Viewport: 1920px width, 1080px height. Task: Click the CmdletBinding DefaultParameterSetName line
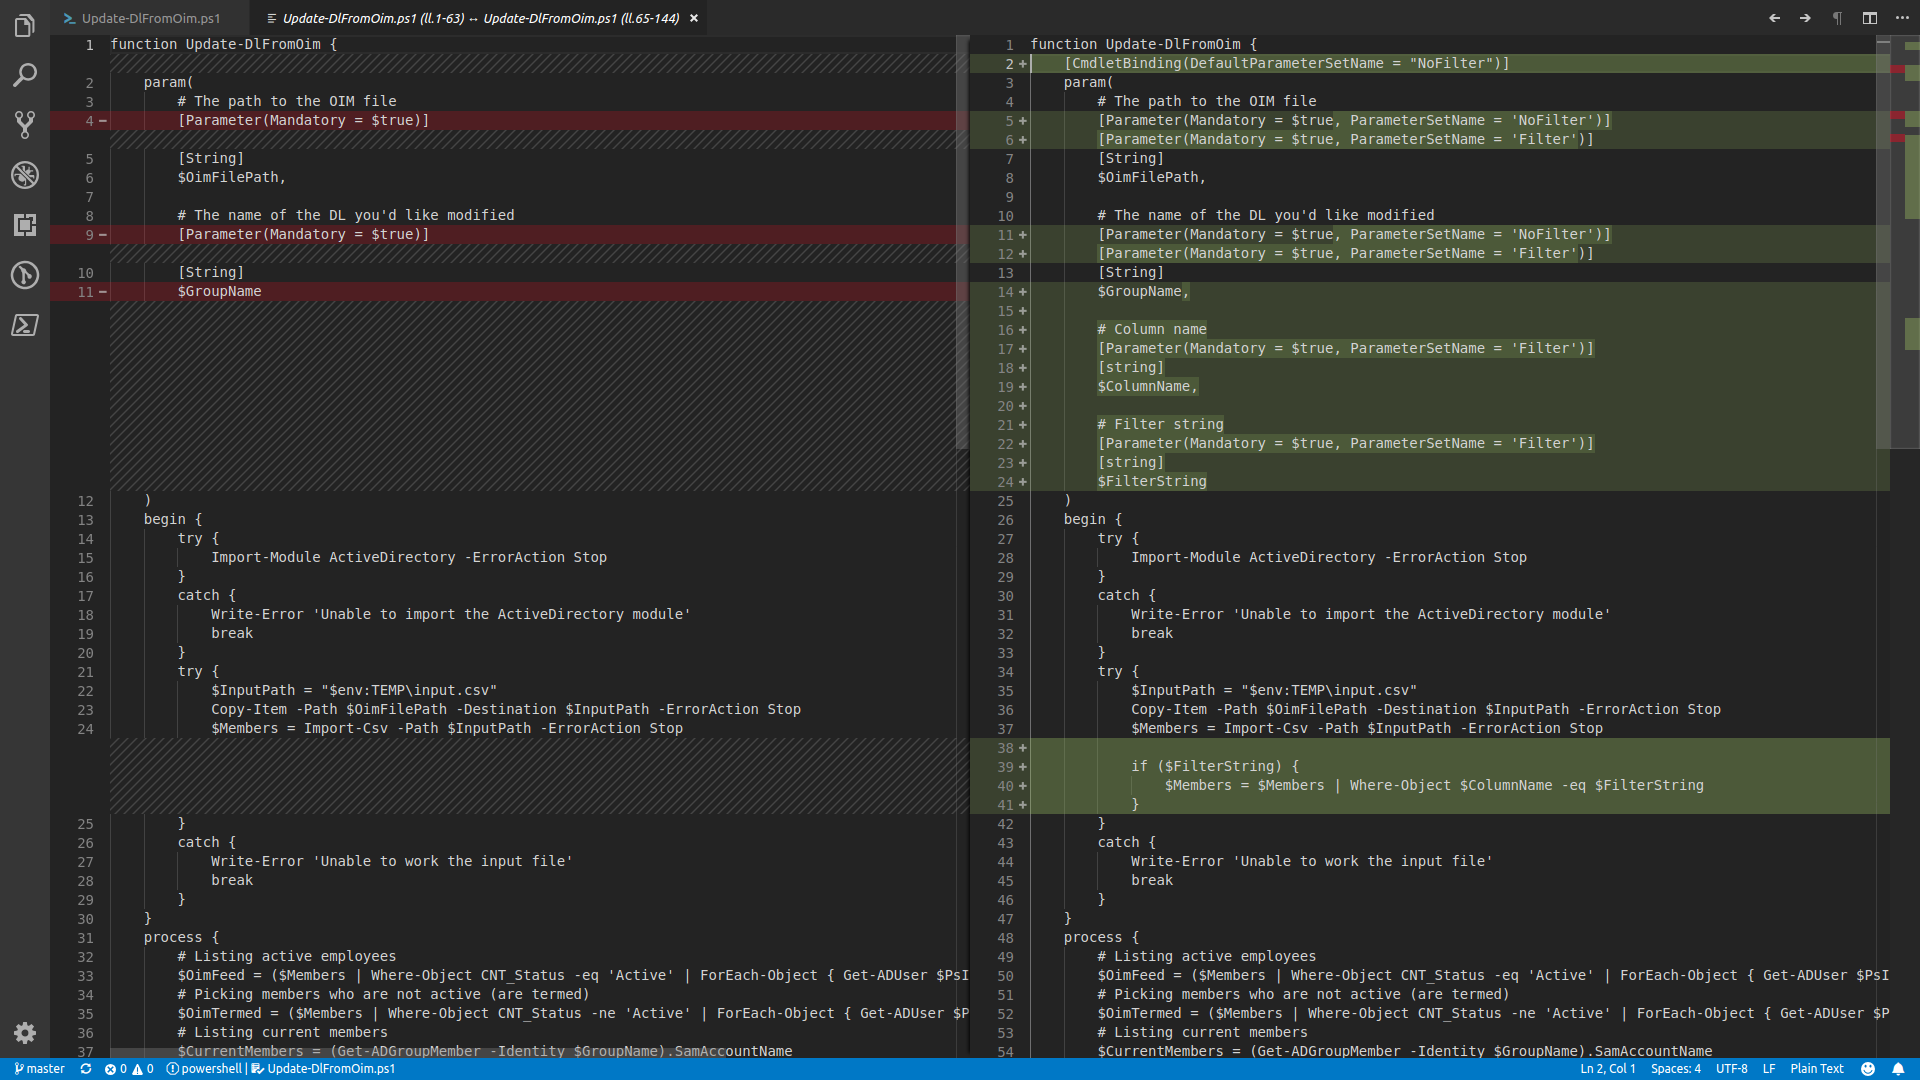pos(1286,63)
